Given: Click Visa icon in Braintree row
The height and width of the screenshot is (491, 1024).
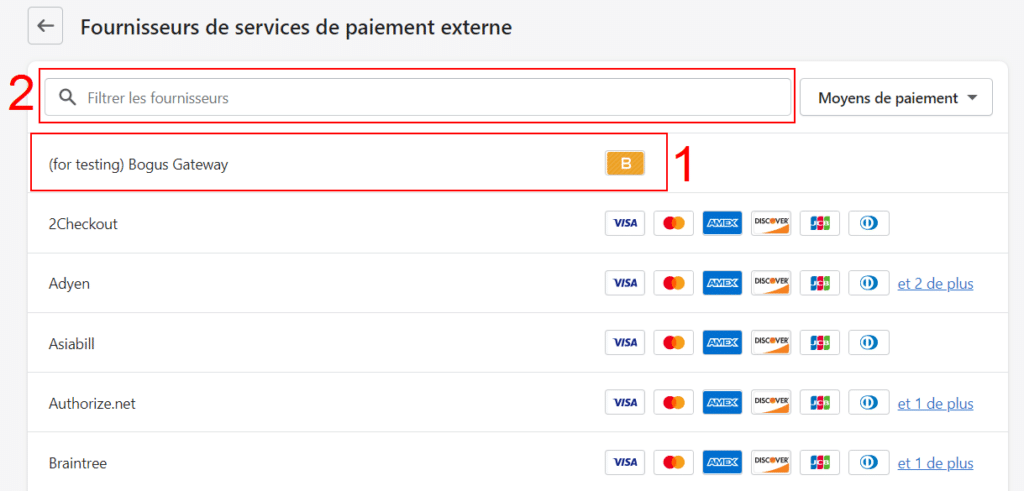Looking at the screenshot, I should click(625, 463).
